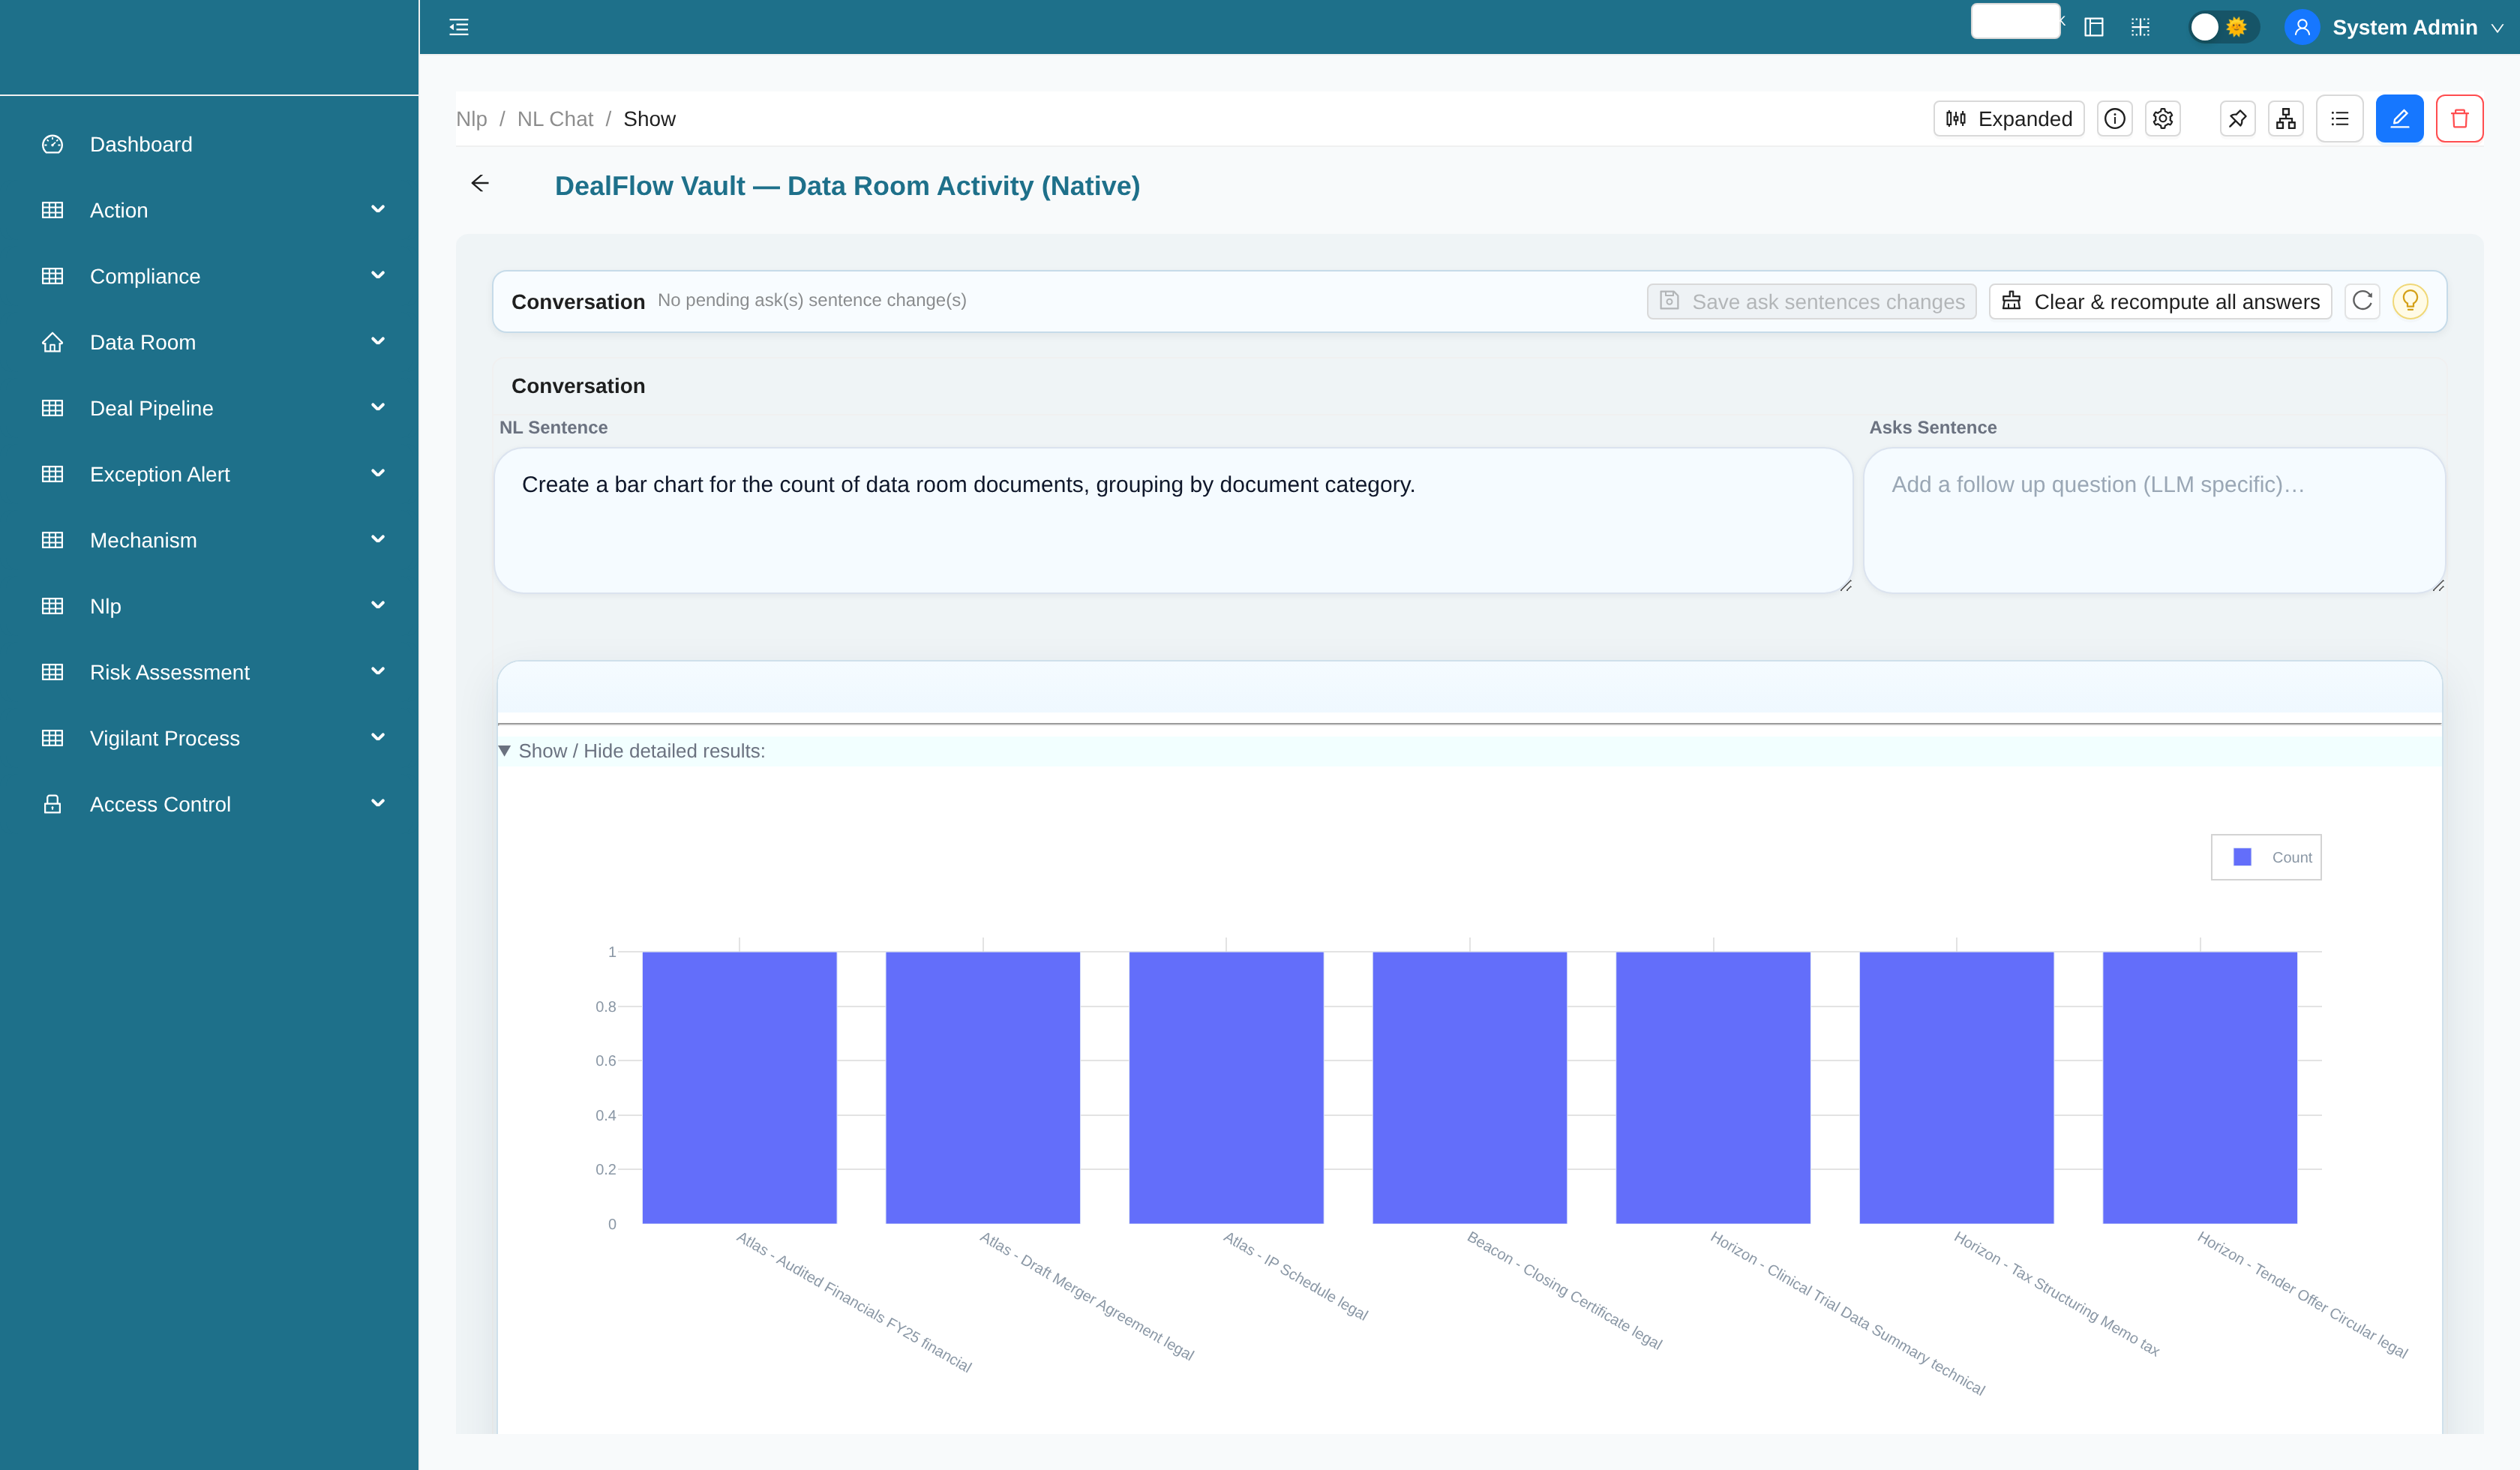
Task: Open the info icon in toolbar
Action: [2115, 119]
